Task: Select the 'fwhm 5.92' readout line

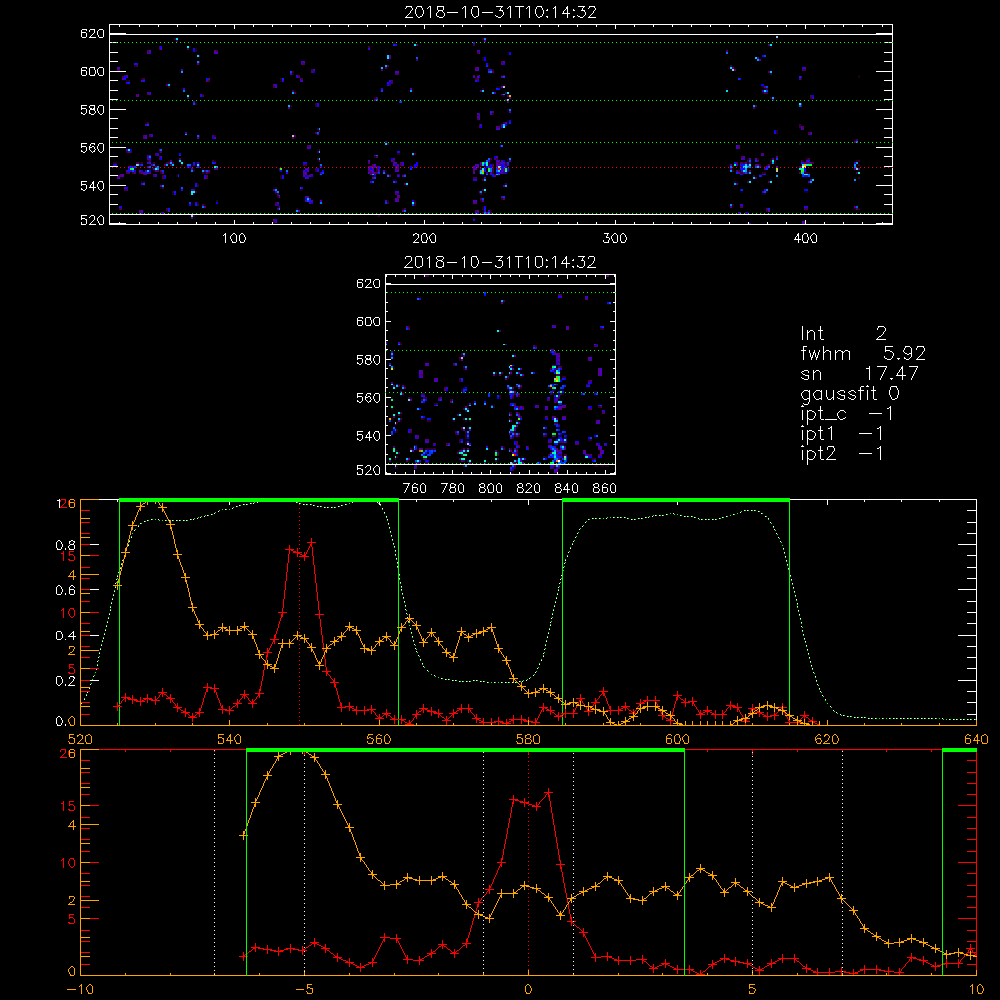Action: [863, 353]
